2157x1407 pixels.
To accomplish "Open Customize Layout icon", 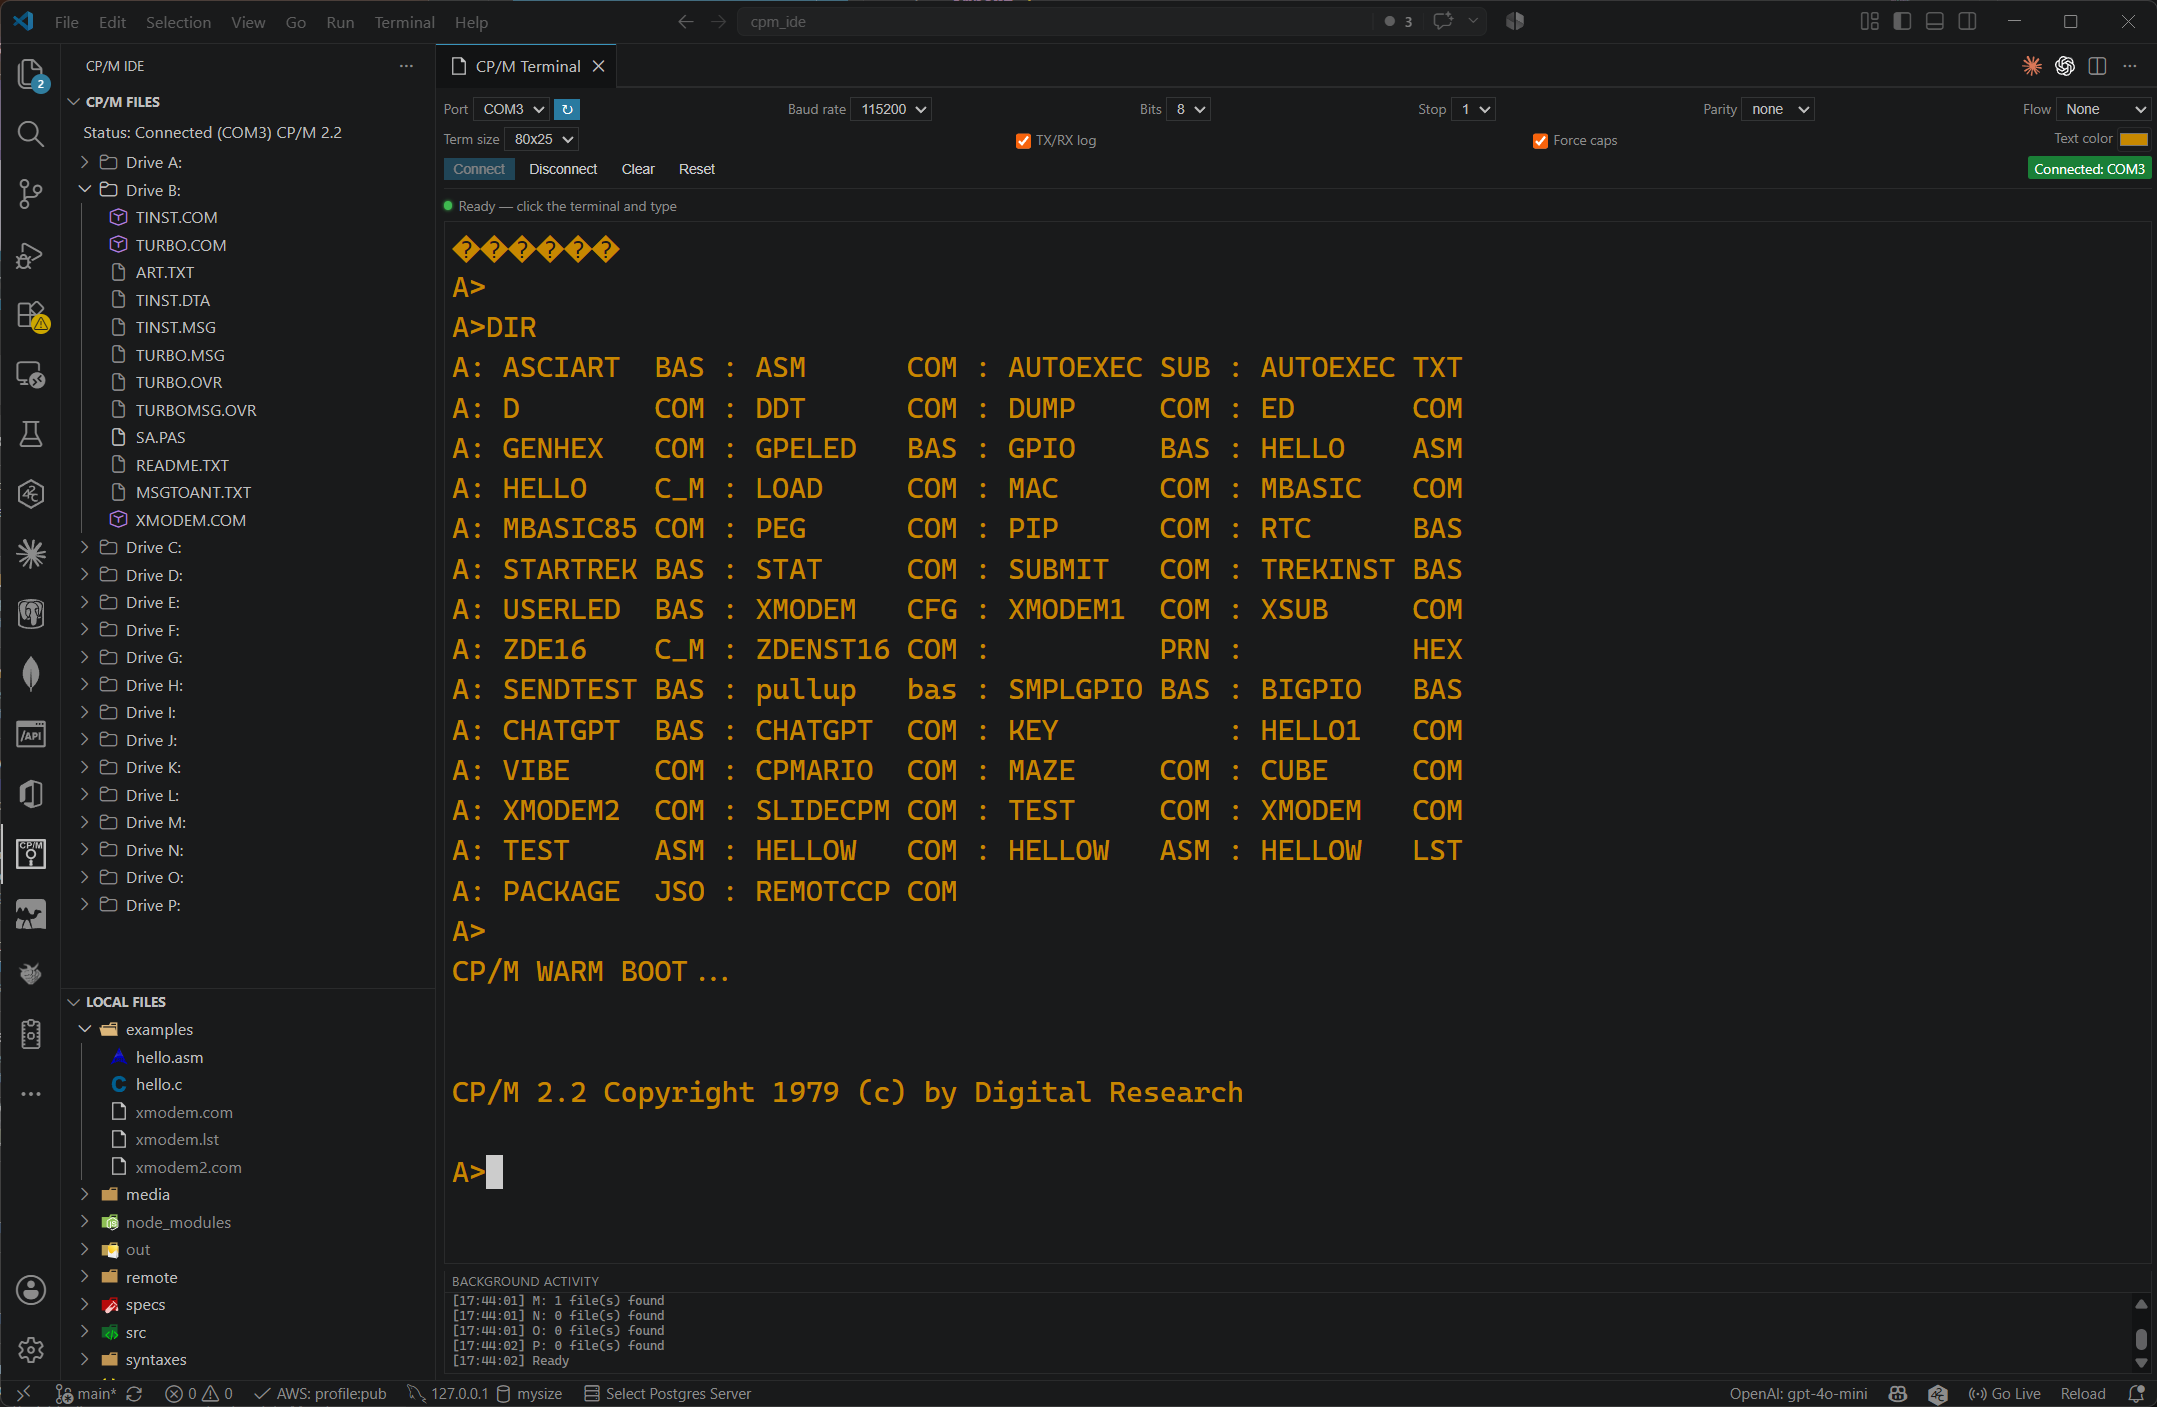I will click(x=1869, y=22).
